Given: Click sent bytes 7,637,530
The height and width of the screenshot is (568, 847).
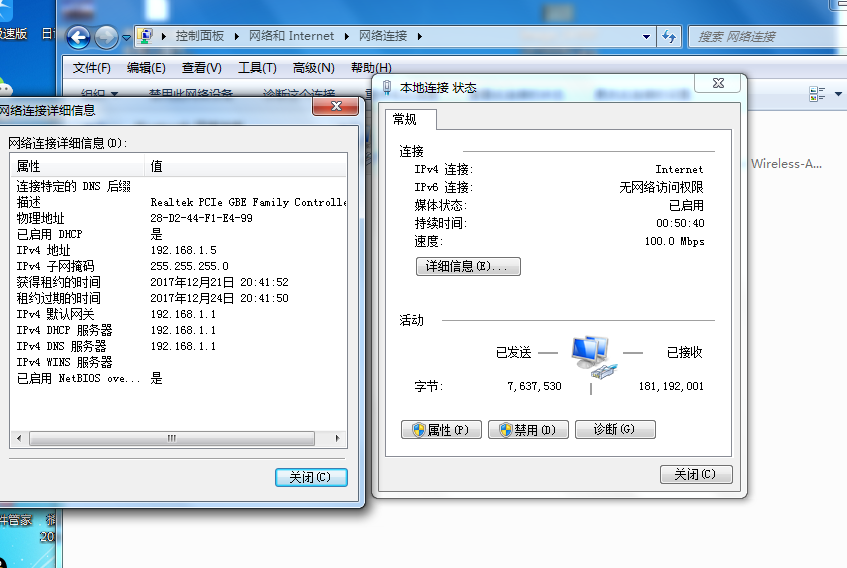Looking at the screenshot, I should (x=535, y=386).
